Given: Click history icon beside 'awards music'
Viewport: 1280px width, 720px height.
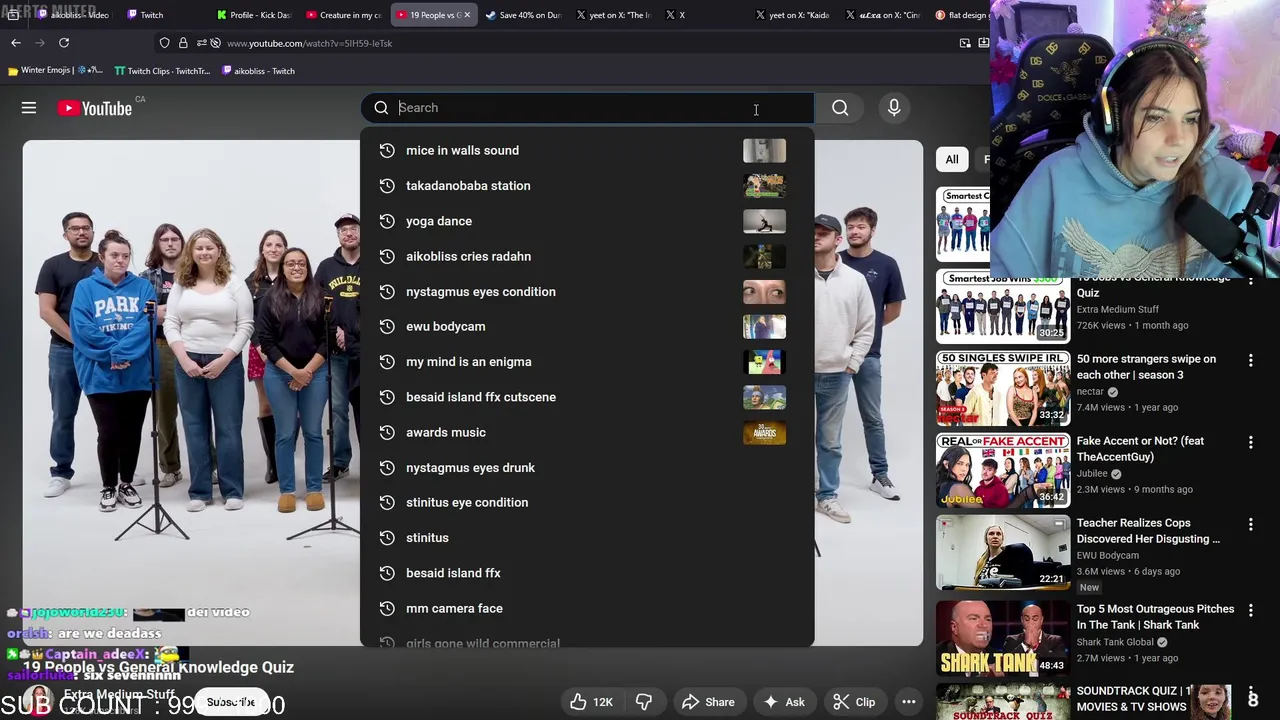Looking at the screenshot, I should pos(387,432).
